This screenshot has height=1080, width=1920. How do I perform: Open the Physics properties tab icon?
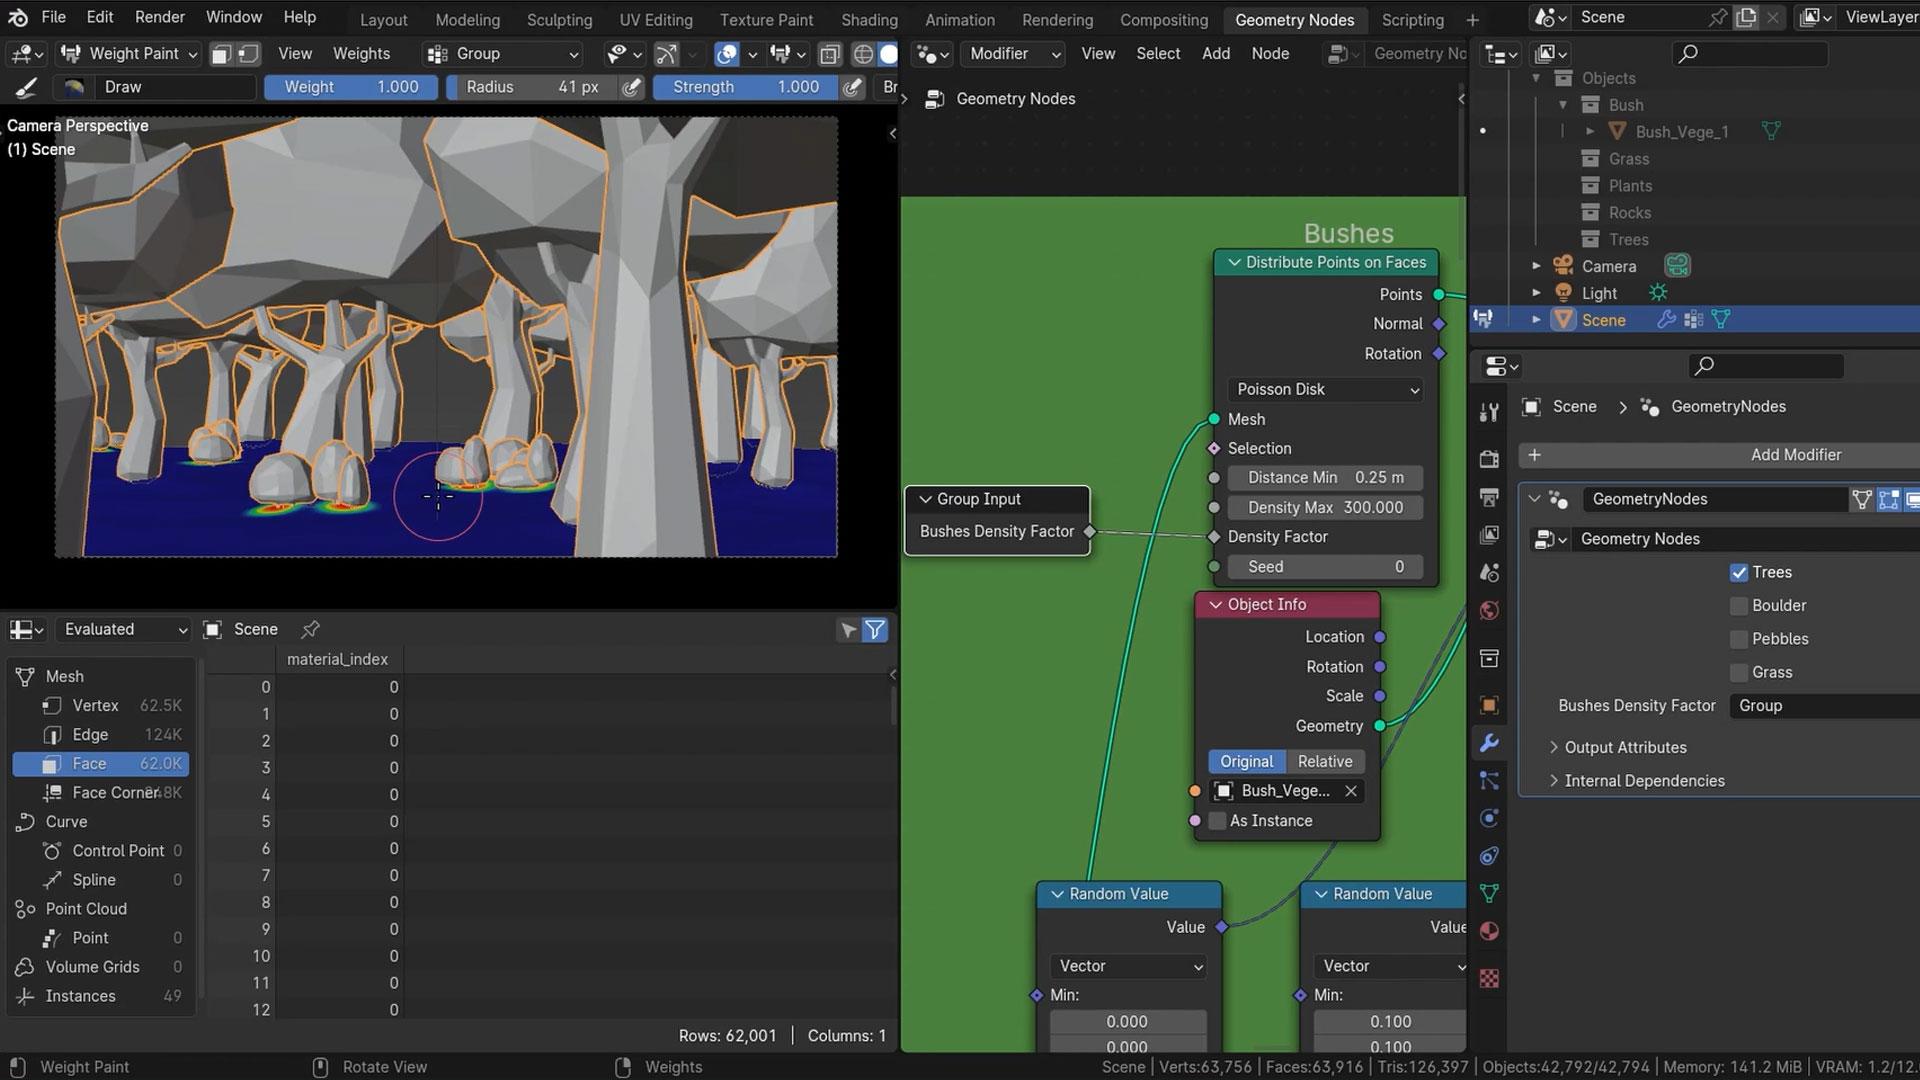(1489, 818)
